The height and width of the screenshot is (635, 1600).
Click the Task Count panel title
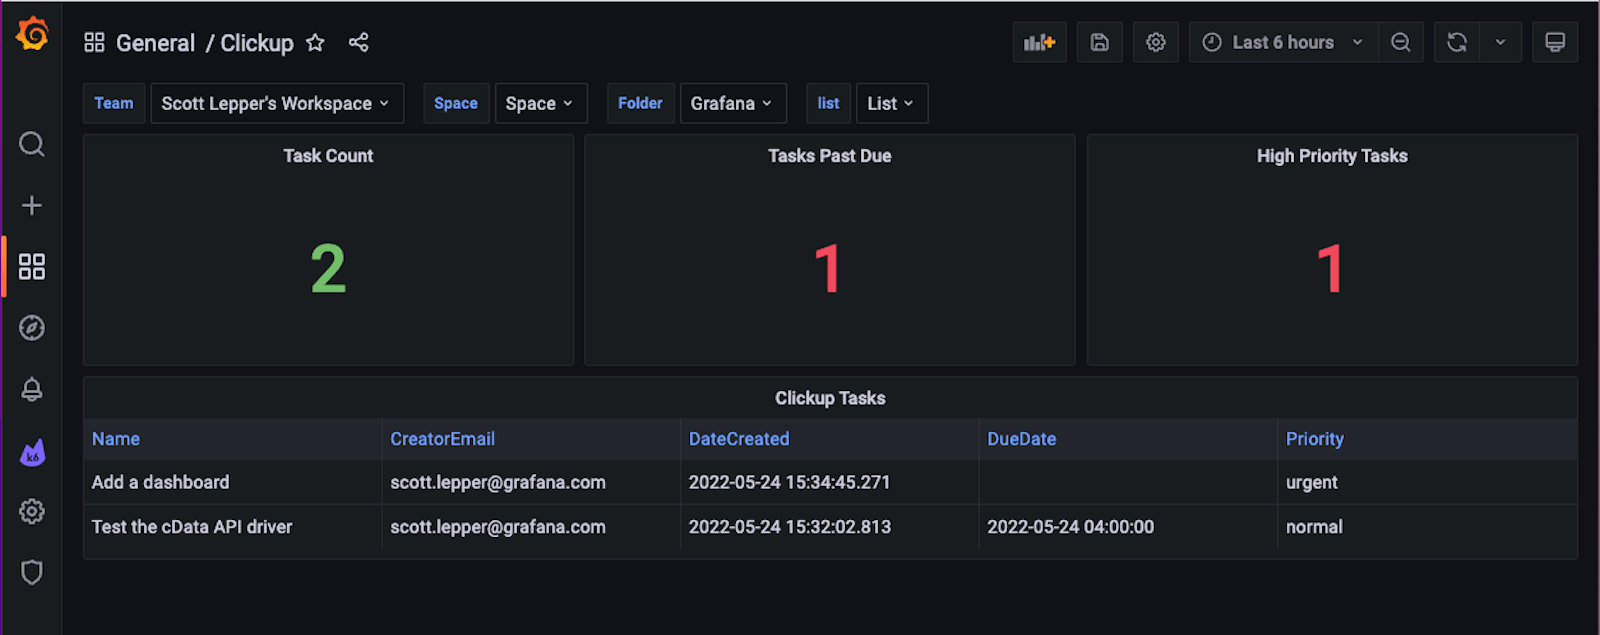click(x=328, y=156)
